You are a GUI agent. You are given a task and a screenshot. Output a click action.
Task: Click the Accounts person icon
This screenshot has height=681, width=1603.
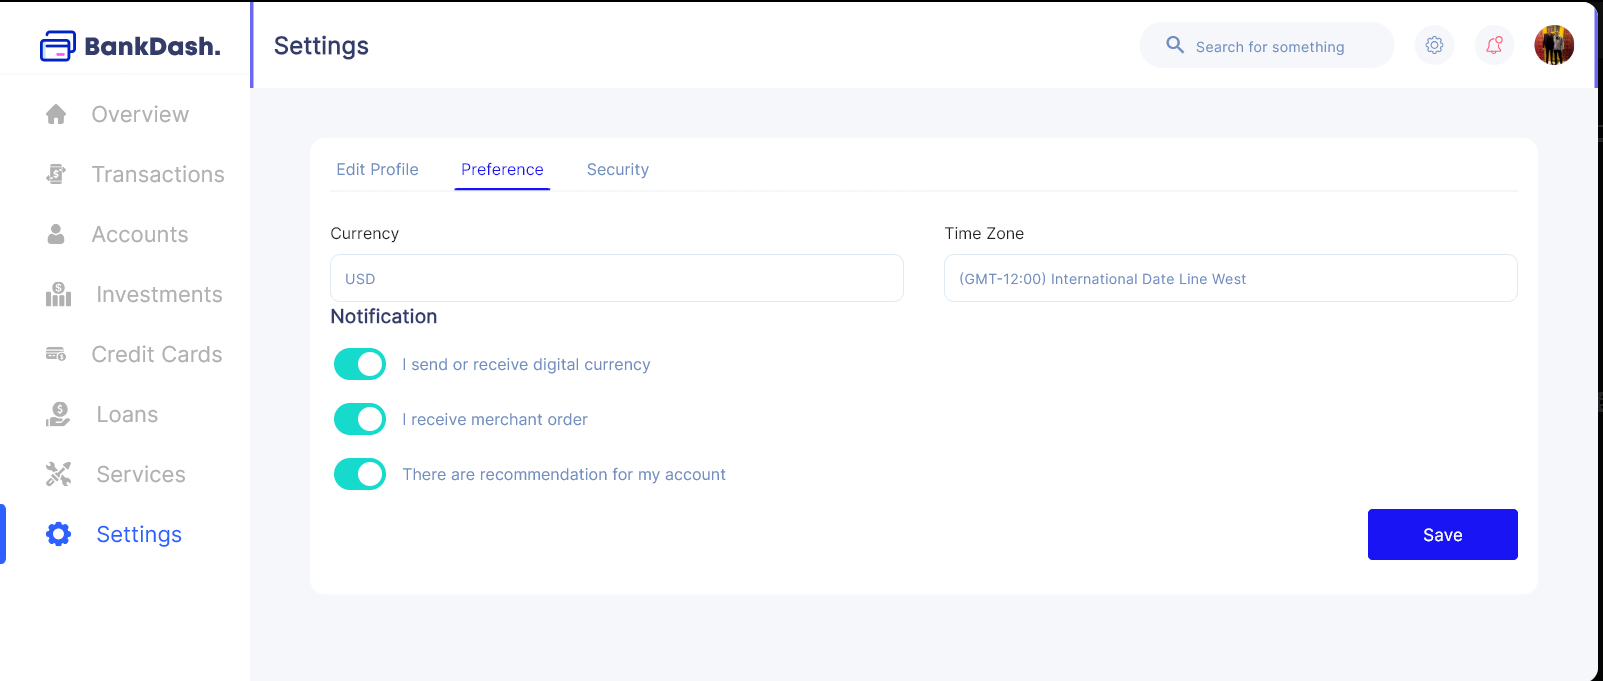click(x=56, y=234)
